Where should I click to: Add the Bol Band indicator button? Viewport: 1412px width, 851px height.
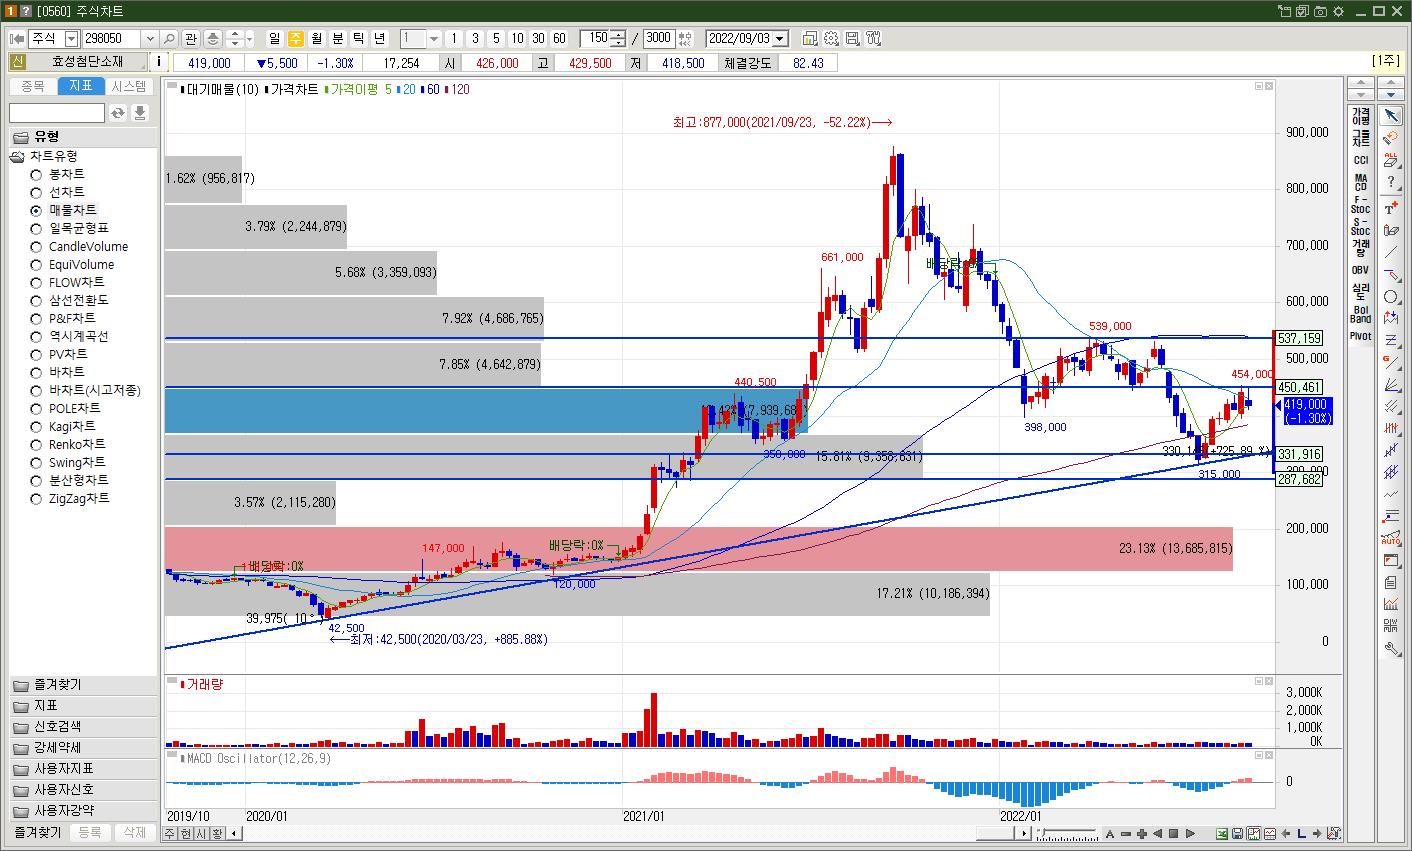click(1360, 314)
